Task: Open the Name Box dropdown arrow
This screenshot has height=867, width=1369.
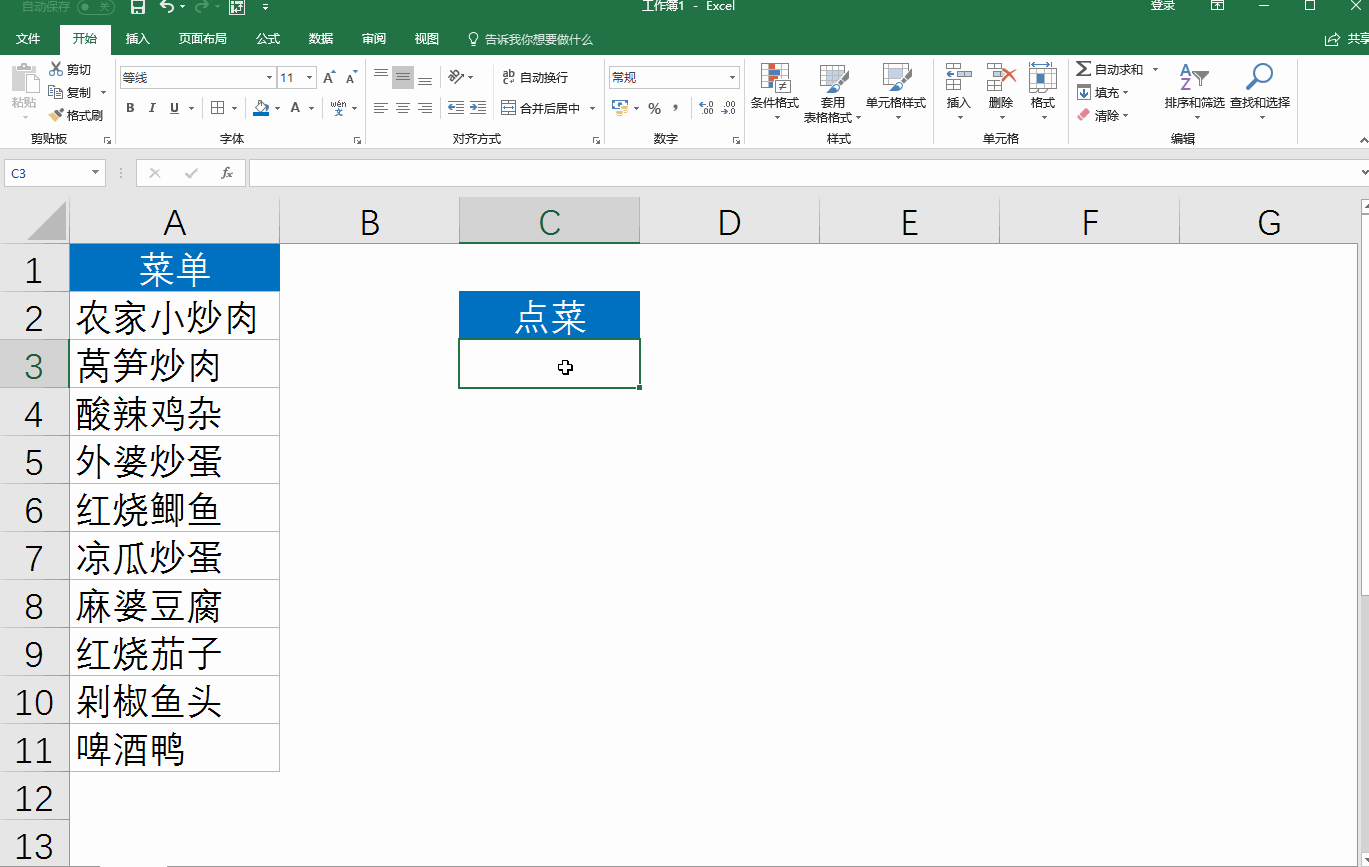Action: [96, 173]
